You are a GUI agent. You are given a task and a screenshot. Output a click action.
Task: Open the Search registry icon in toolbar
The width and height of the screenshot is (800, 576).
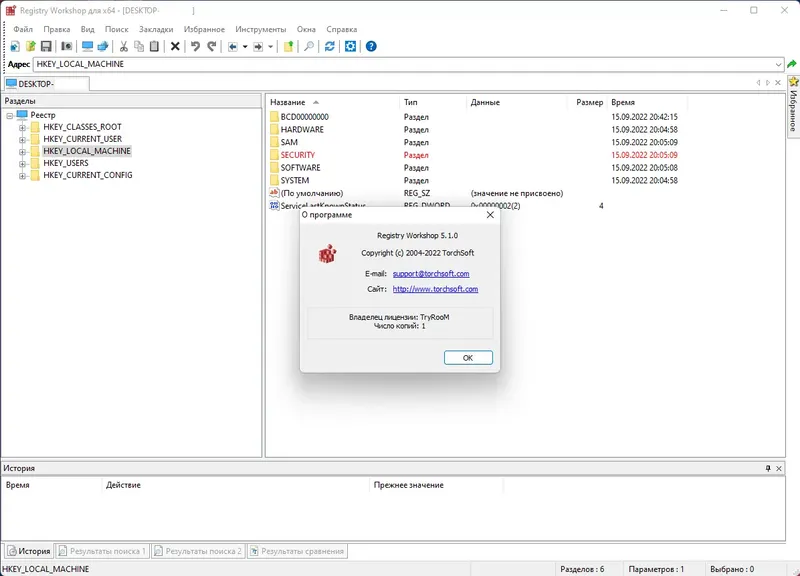point(309,48)
